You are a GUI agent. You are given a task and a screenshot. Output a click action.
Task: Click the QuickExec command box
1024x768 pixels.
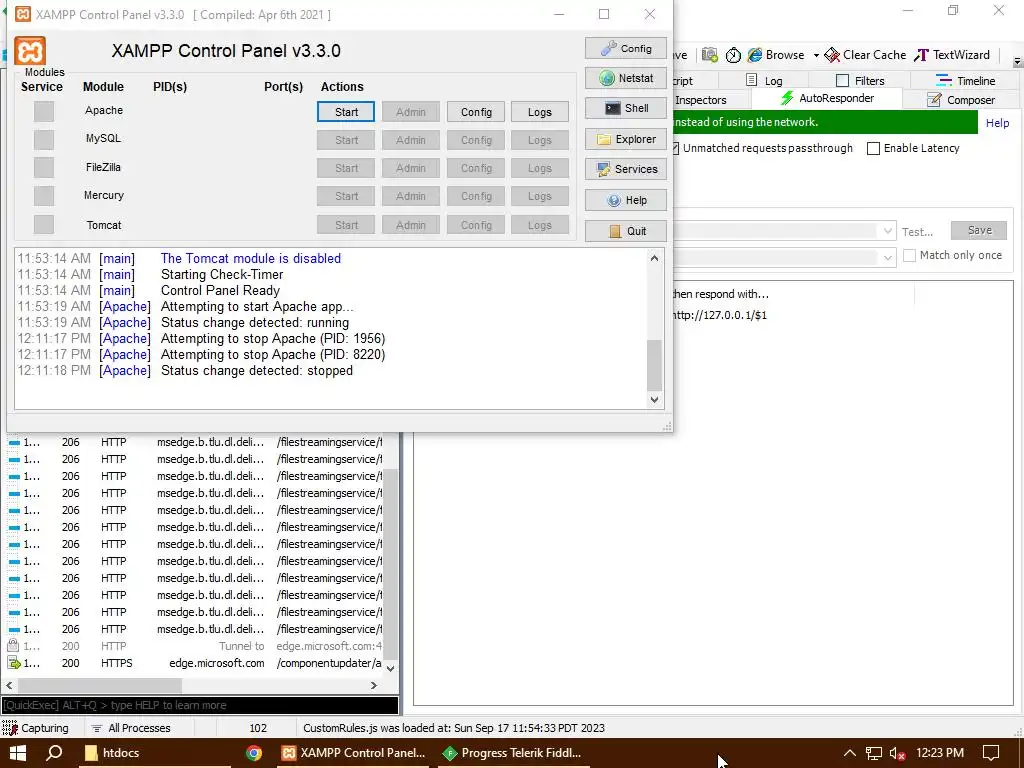point(200,705)
